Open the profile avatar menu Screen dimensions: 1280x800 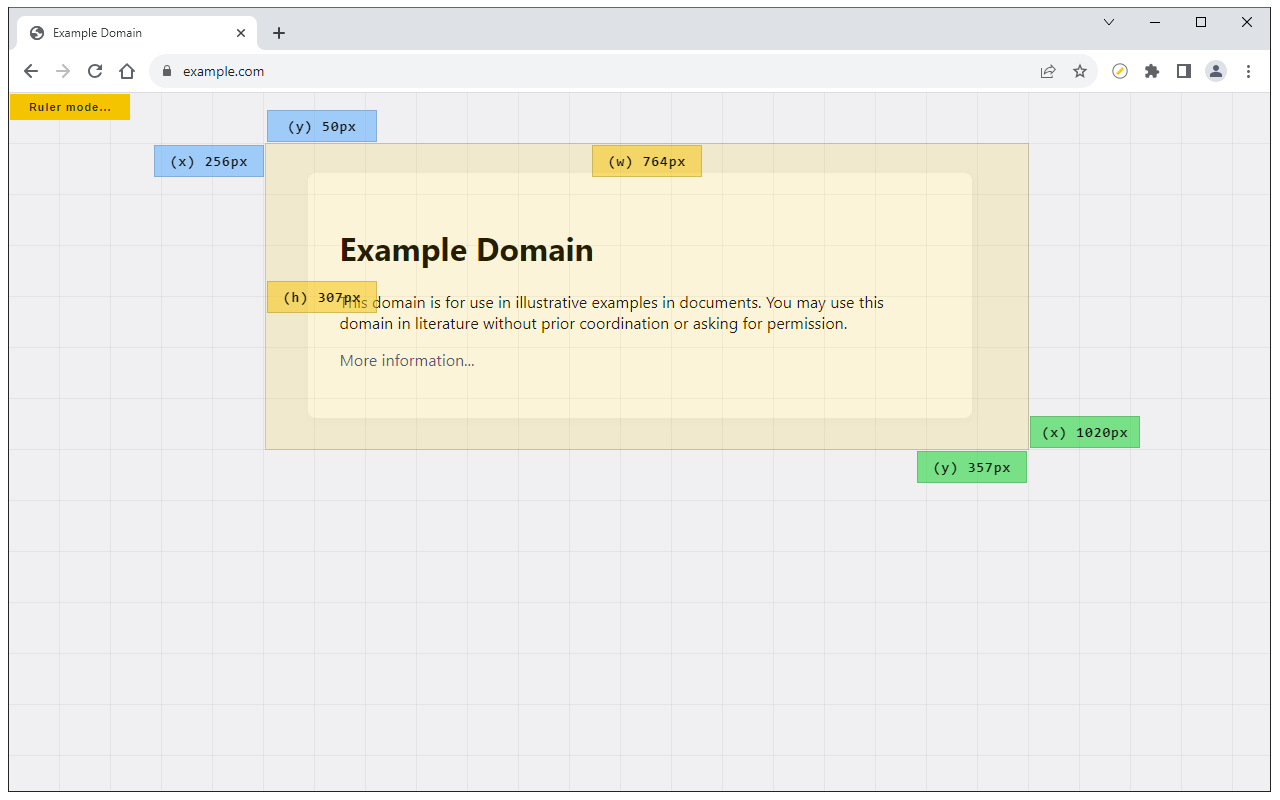coord(1216,71)
